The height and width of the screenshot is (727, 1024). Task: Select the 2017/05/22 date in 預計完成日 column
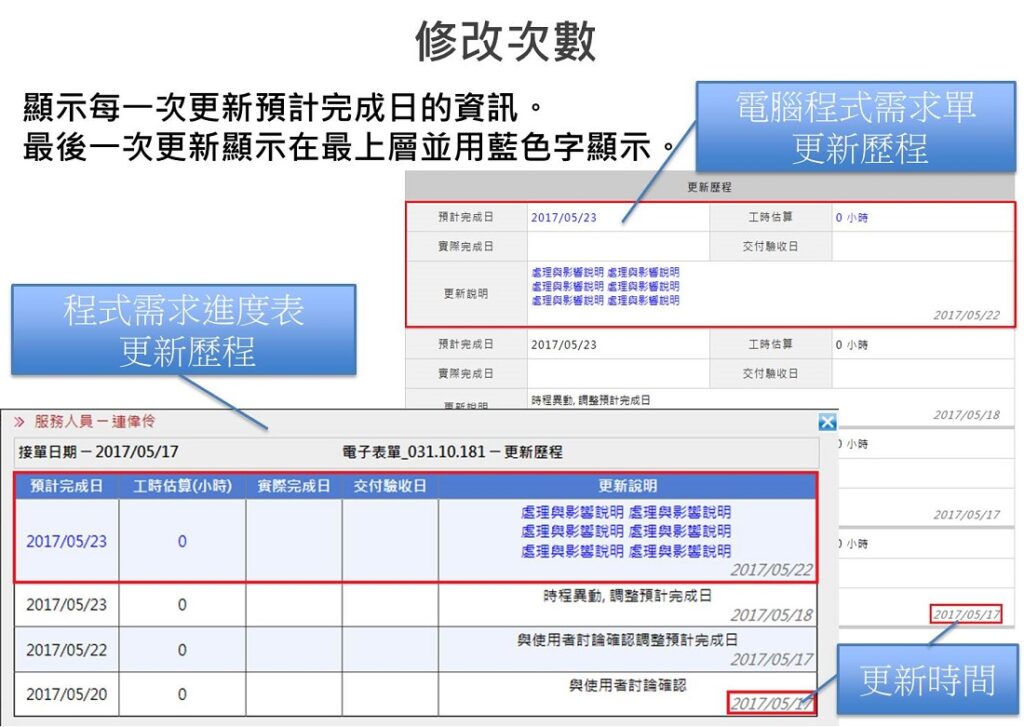pyautogui.click(x=66, y=650)
